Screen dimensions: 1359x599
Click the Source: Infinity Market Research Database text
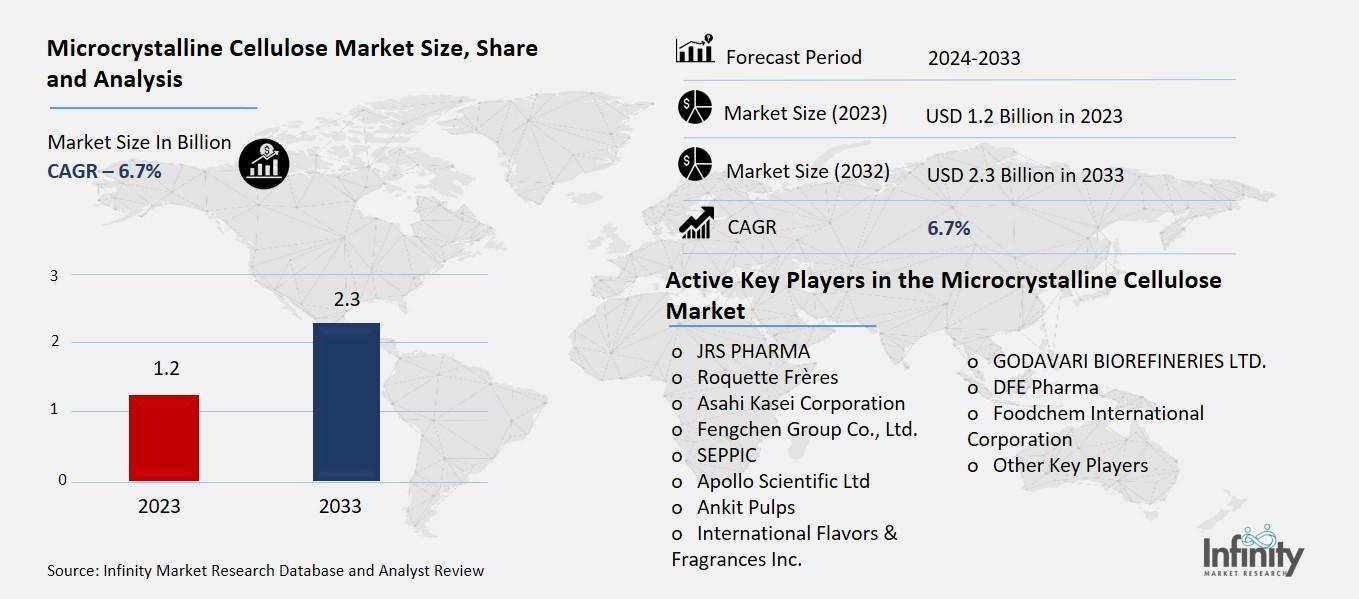(x=264, y=570)
